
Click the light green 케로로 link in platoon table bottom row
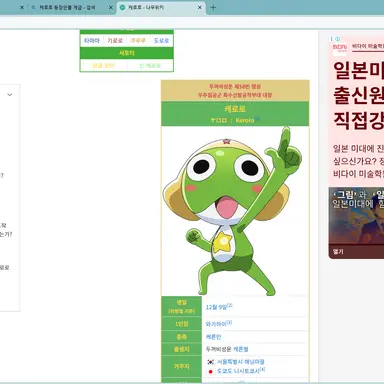coord(150,66)
